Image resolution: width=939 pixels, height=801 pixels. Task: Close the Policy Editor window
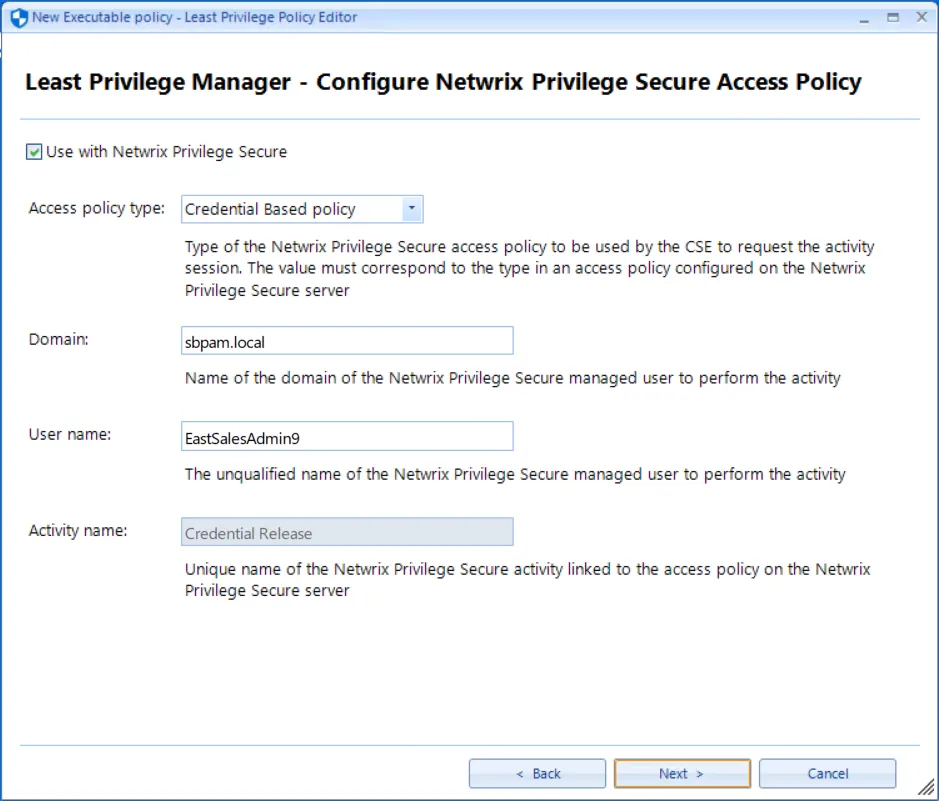(x=922, y=17)
